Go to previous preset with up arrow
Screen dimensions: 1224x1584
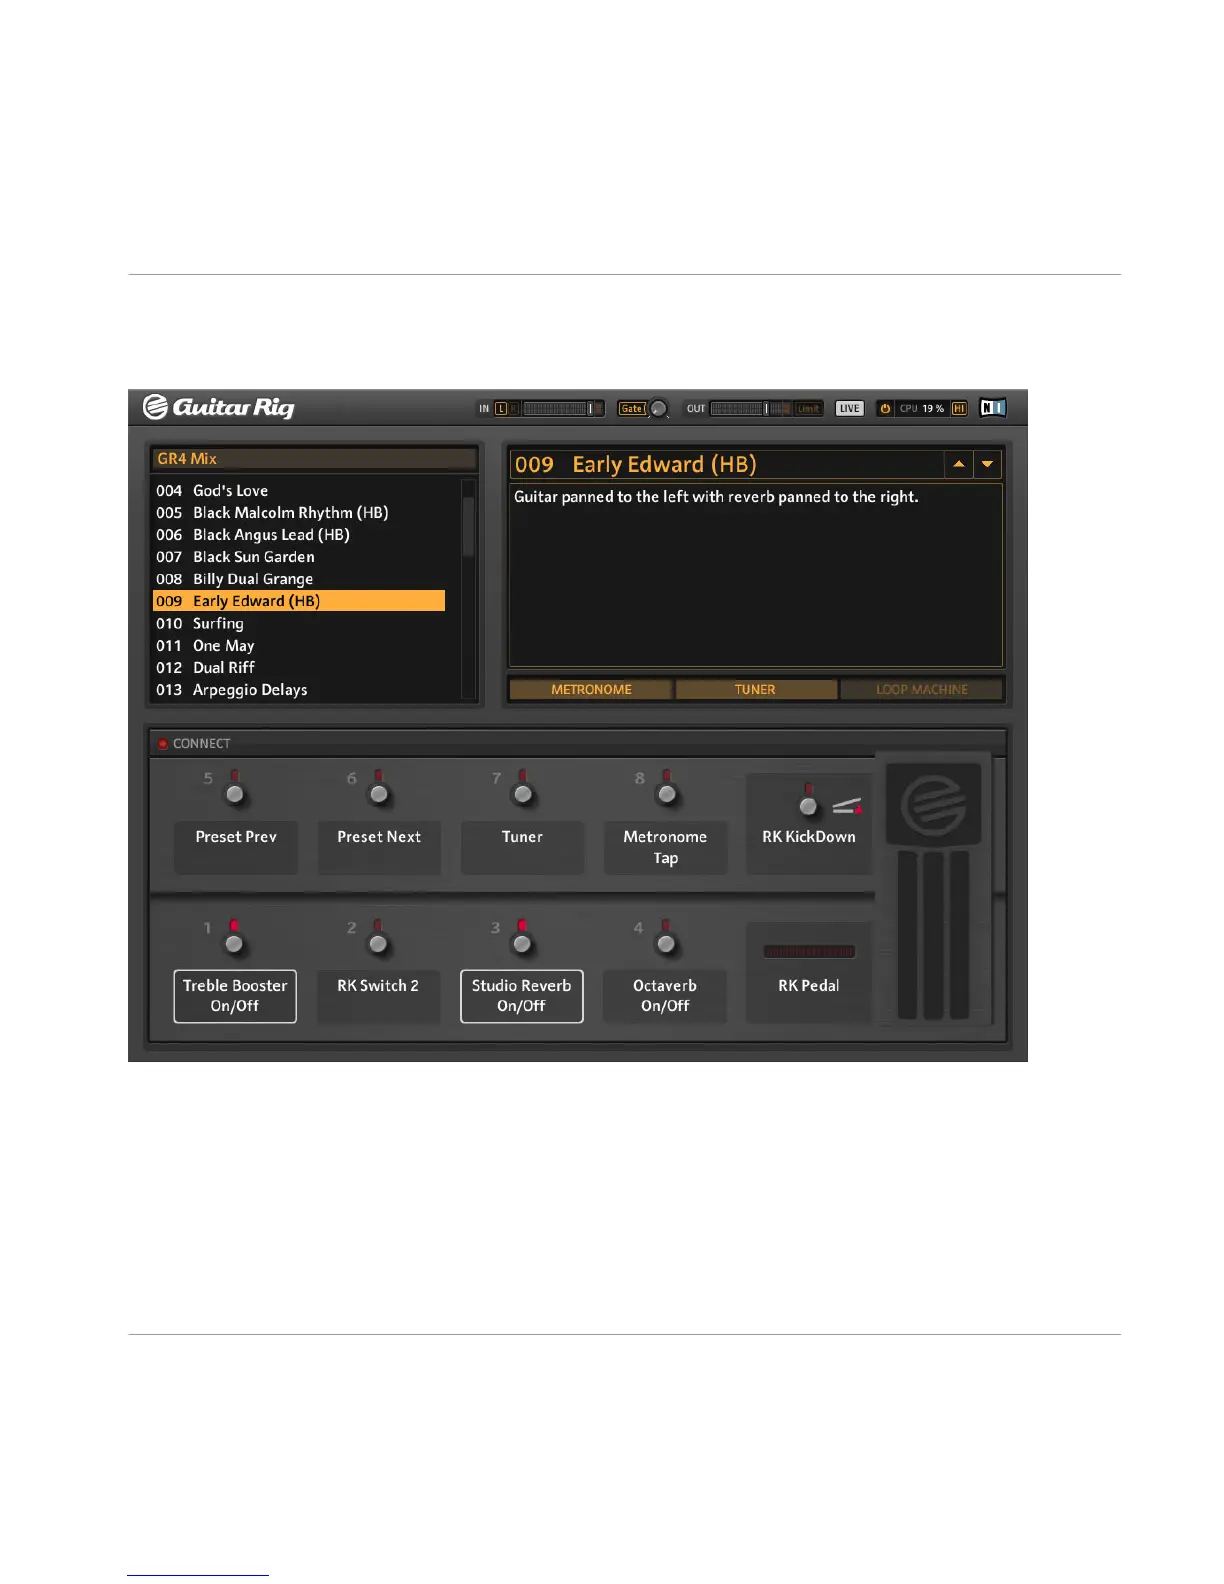tap(959, 464)
